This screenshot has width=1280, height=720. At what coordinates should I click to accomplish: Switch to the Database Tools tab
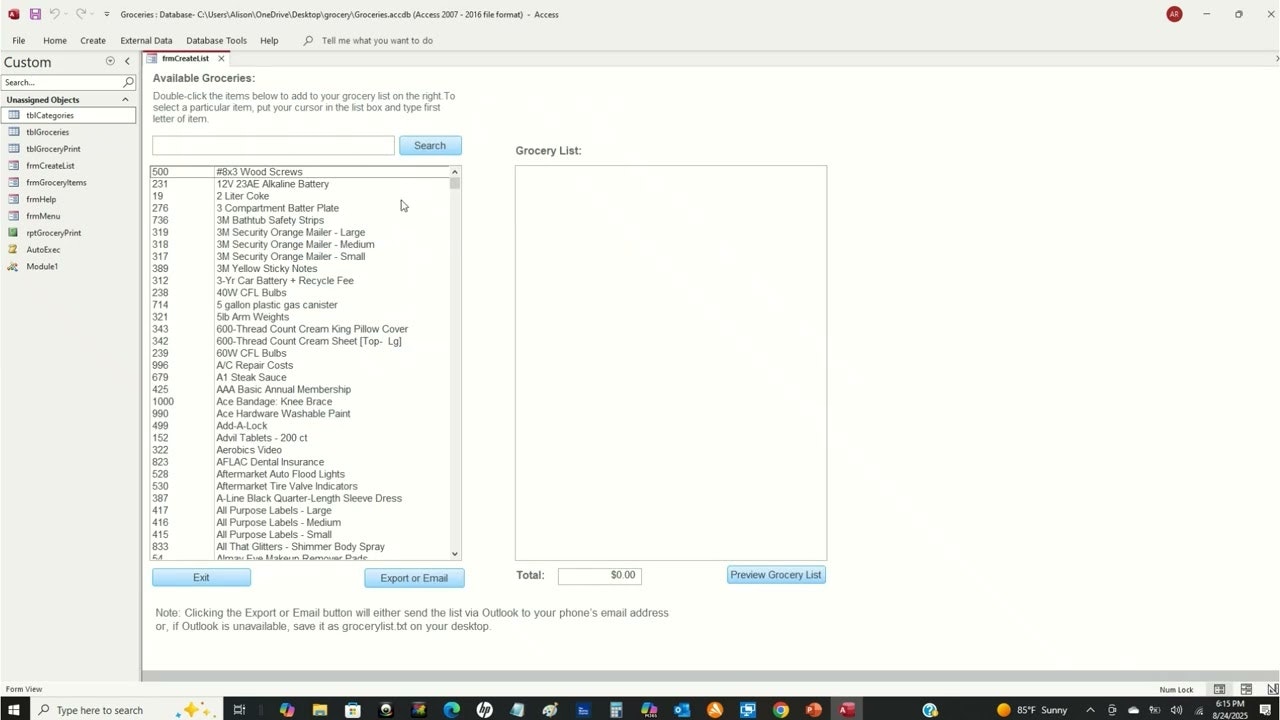pos(216,40)
